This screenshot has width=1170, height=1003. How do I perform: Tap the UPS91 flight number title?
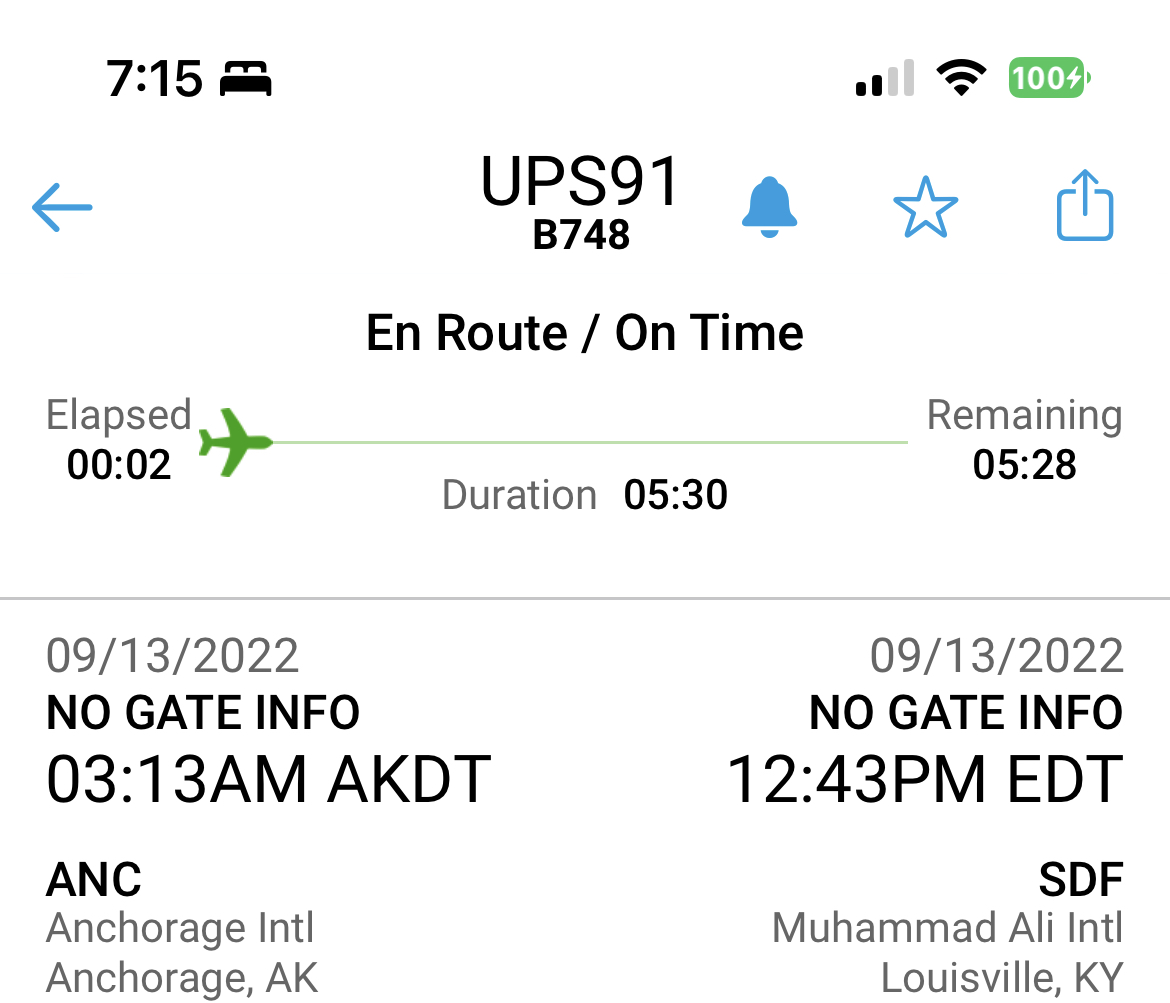tap(580, 182)
